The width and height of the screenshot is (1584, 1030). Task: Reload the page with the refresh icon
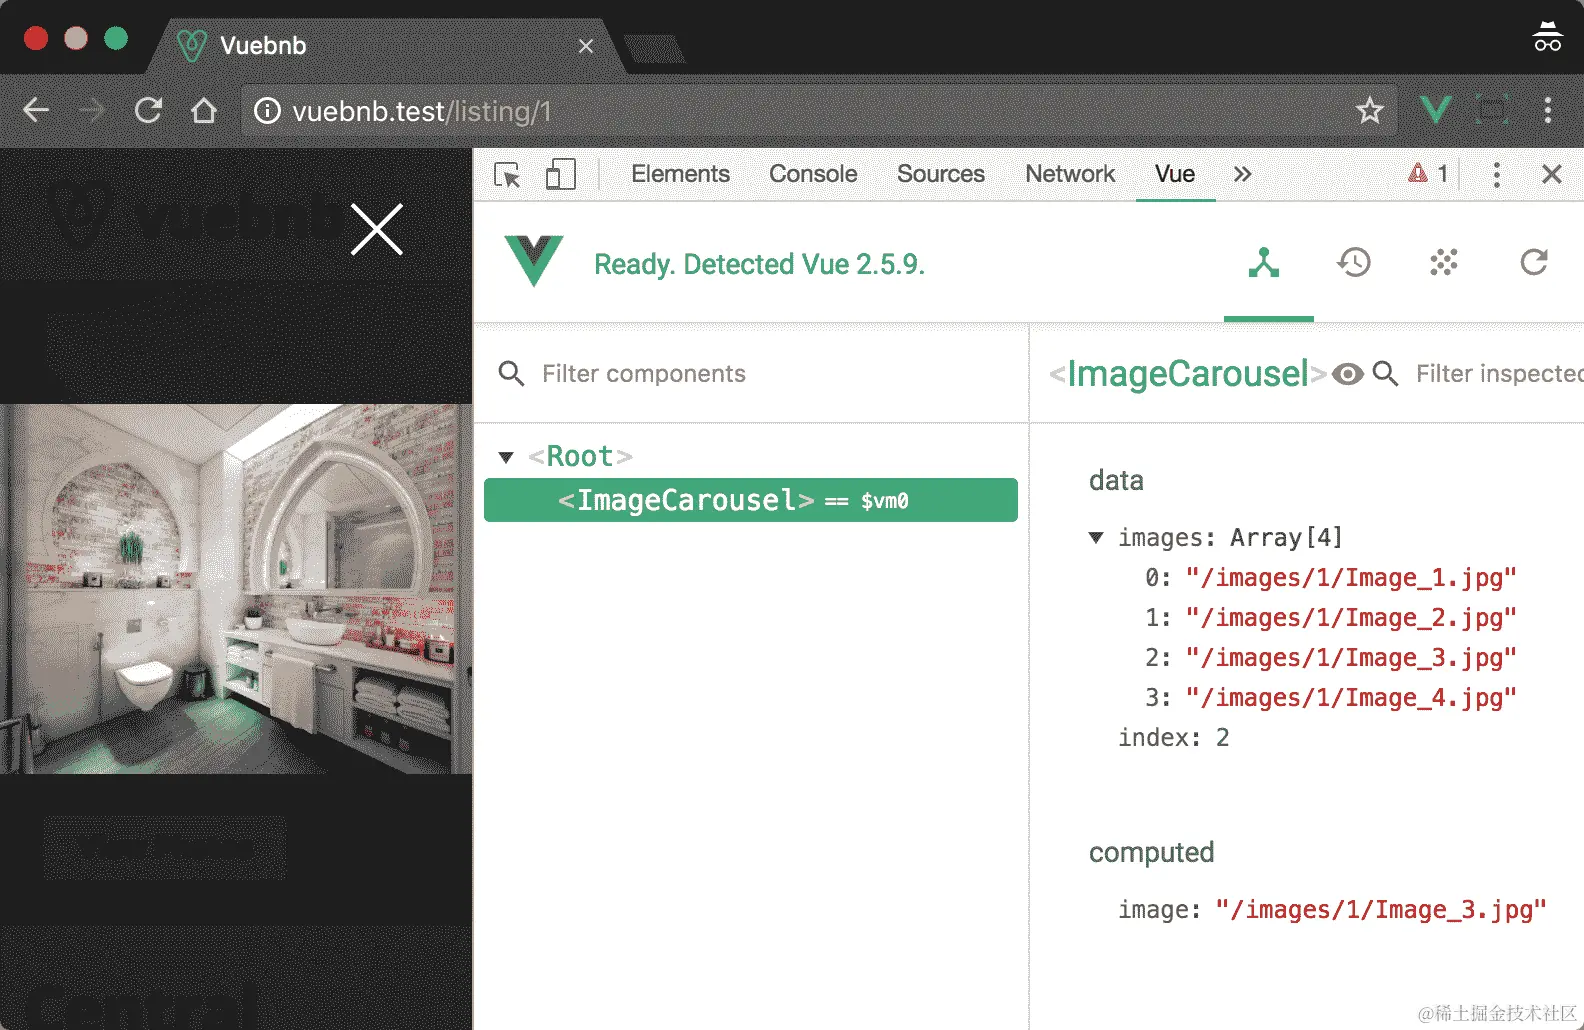(x=148, y=110)
